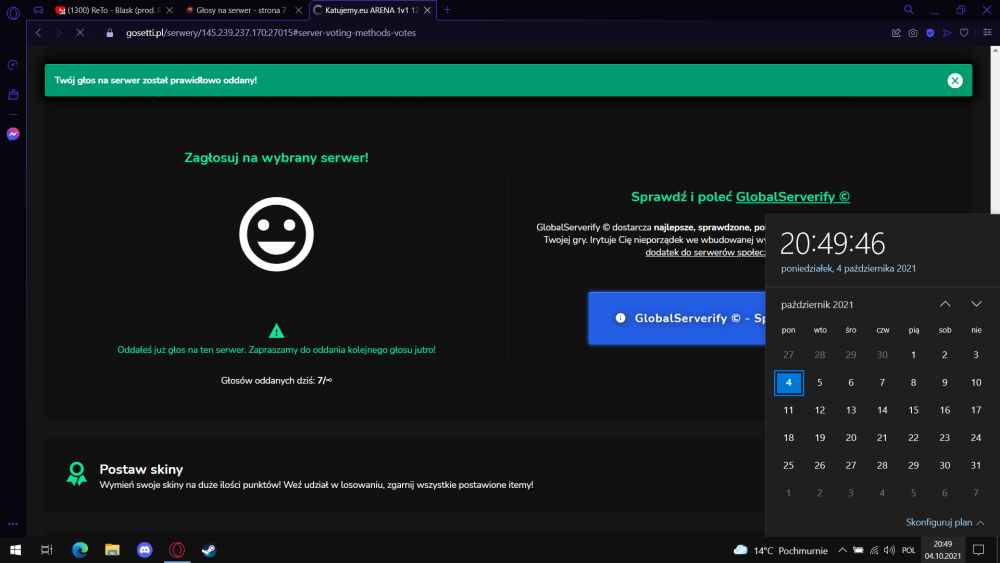Click taskbar clock 20:49
The width and height of the screenshot is (1000, 563).
(x=943, y=550)
